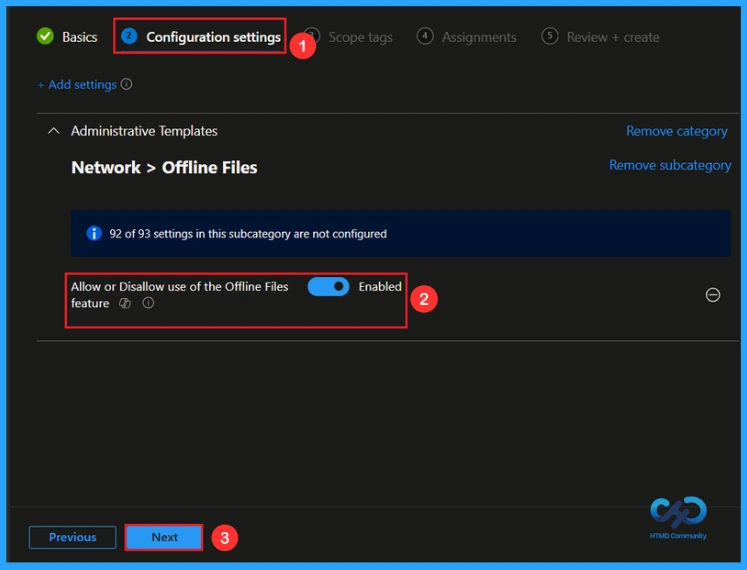This screenshot has width=747, height=570.
Task: Click 'Allow or Disallow use of the Offline Files' label
Action: pyautogui.click(x=180, y=286)
